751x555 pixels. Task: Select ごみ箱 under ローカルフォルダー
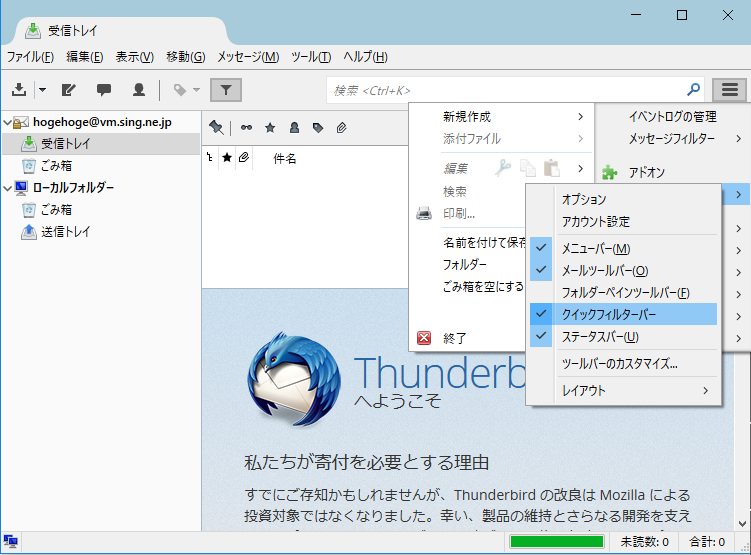[56, 210]
